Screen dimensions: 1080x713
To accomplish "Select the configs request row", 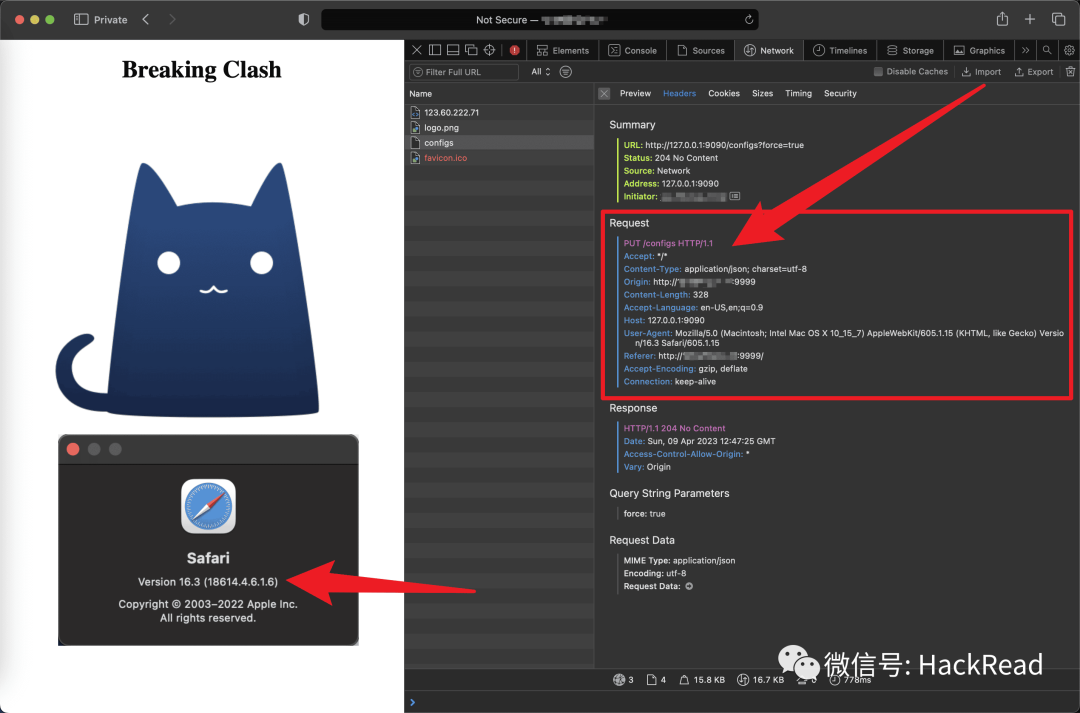I will 499,143.
